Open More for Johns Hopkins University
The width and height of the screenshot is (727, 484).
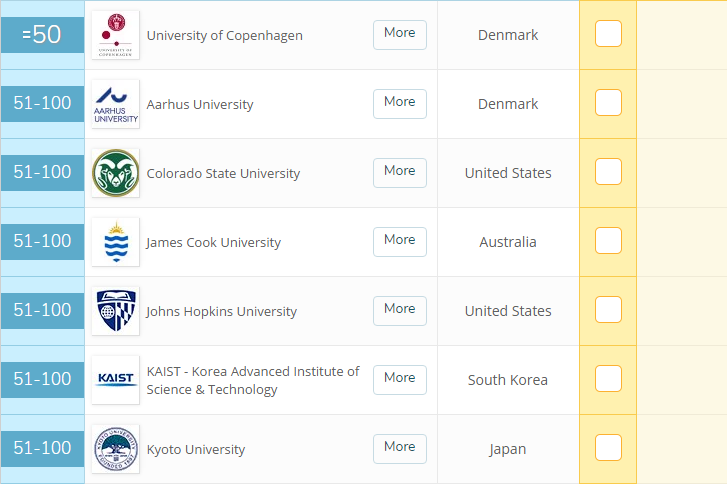pos(400,309)
